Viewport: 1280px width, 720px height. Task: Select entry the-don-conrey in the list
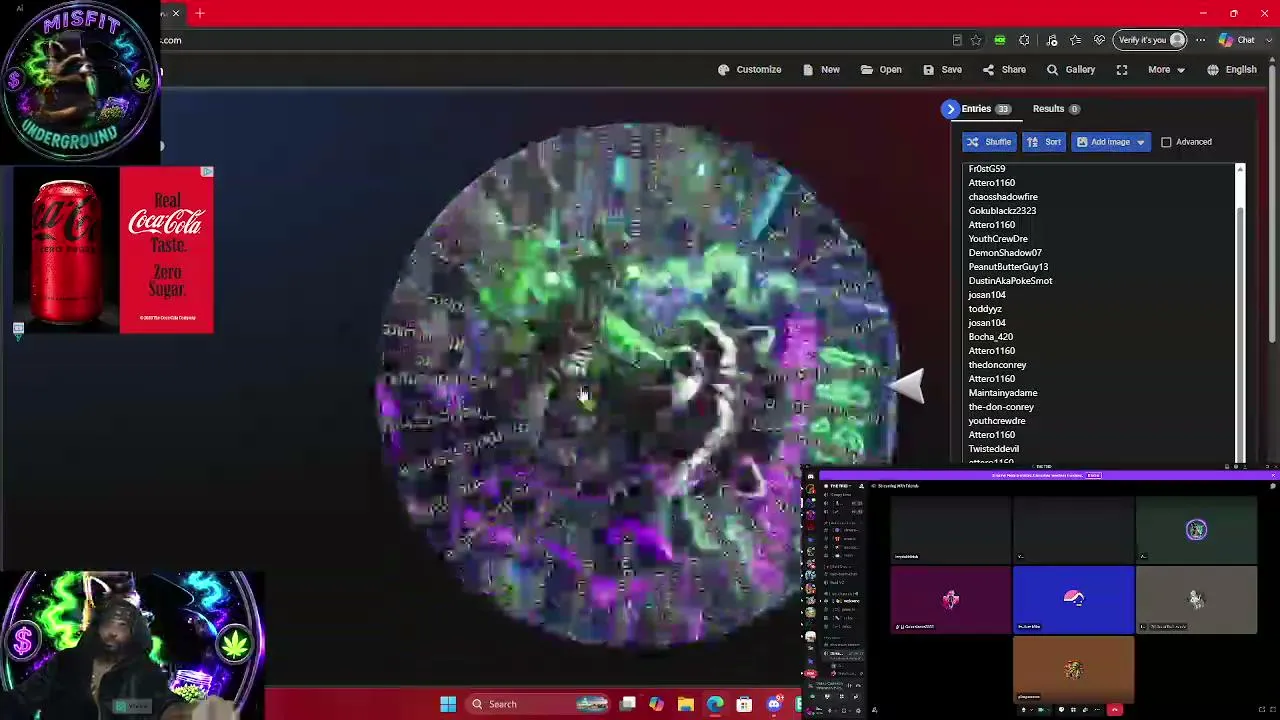tap(1001, 407)
